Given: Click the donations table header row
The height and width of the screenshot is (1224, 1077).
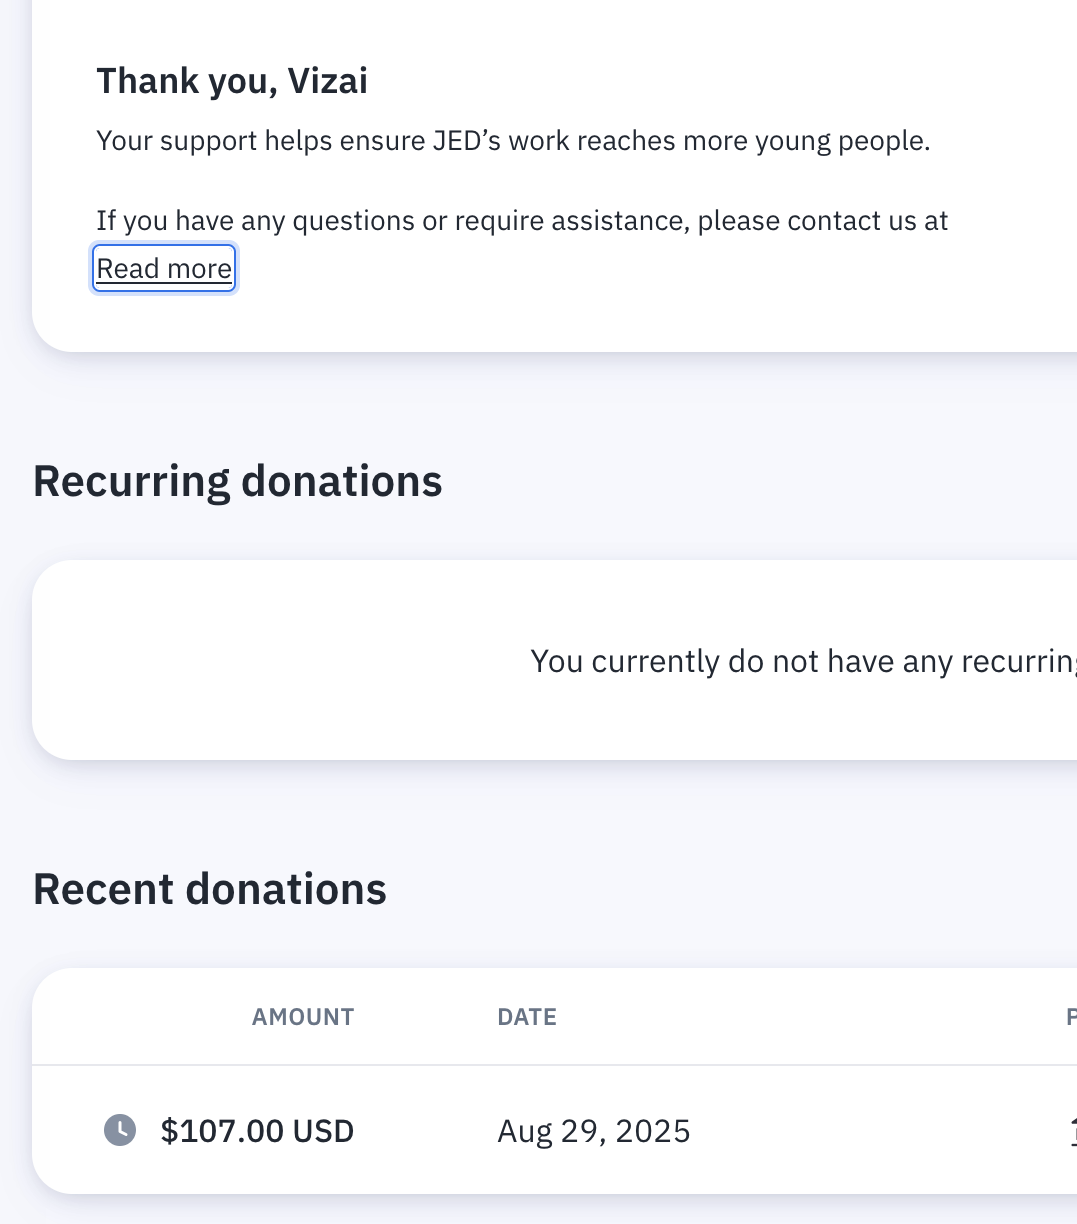Looking at the screenshot, I should click(x=555, y=1017).
